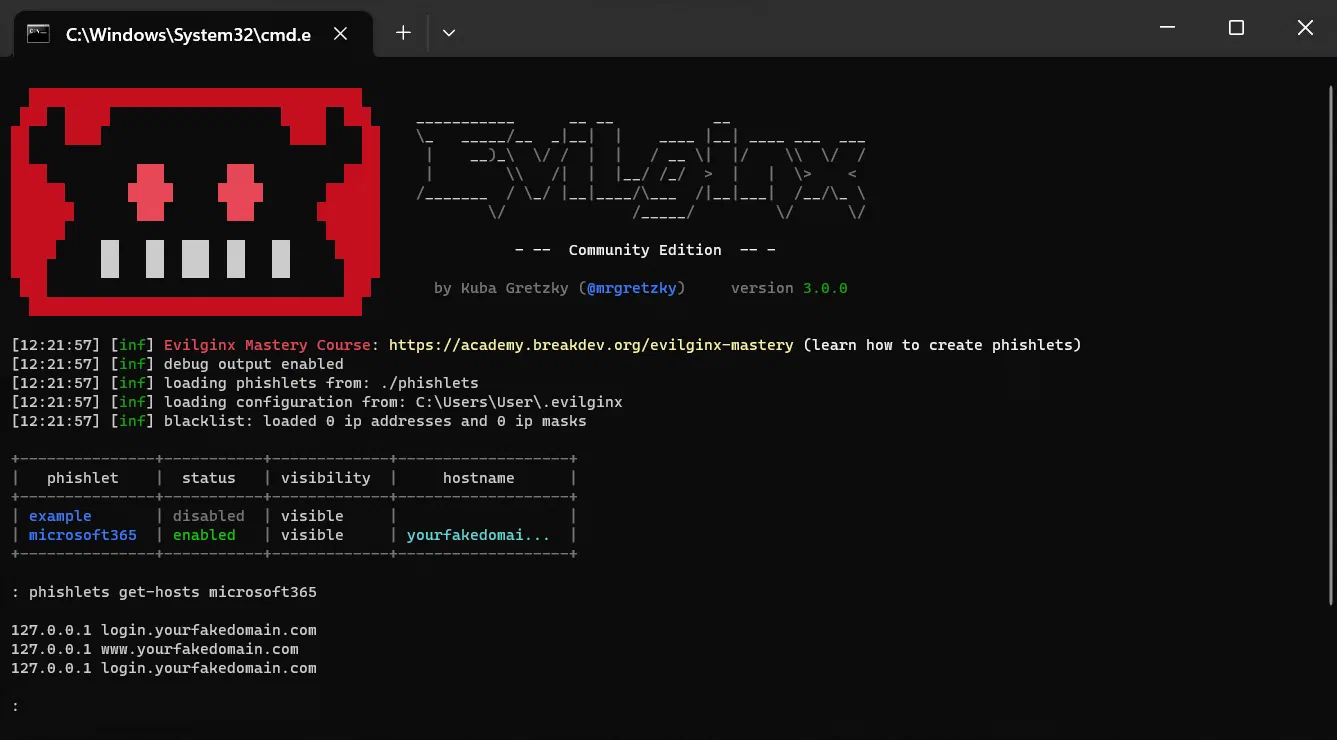Close the cmd.exe terminal tab
Screen dimensions: 1337x740
340,34
